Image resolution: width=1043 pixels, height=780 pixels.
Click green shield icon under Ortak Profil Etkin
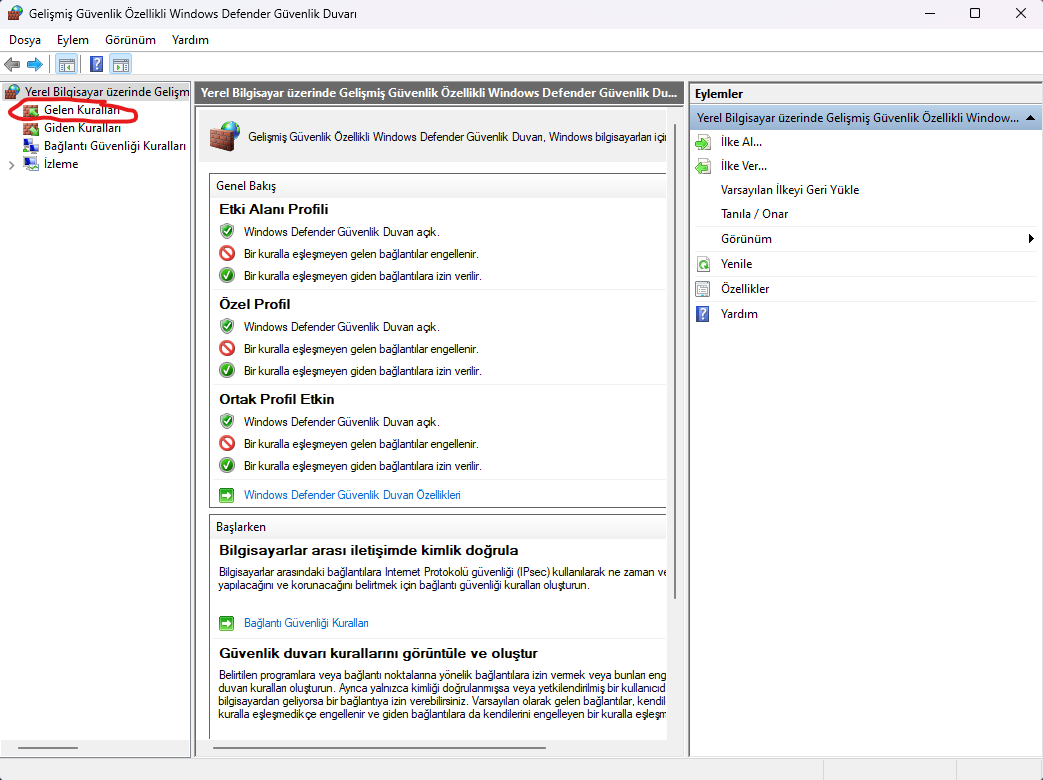[x=227, y=422]
